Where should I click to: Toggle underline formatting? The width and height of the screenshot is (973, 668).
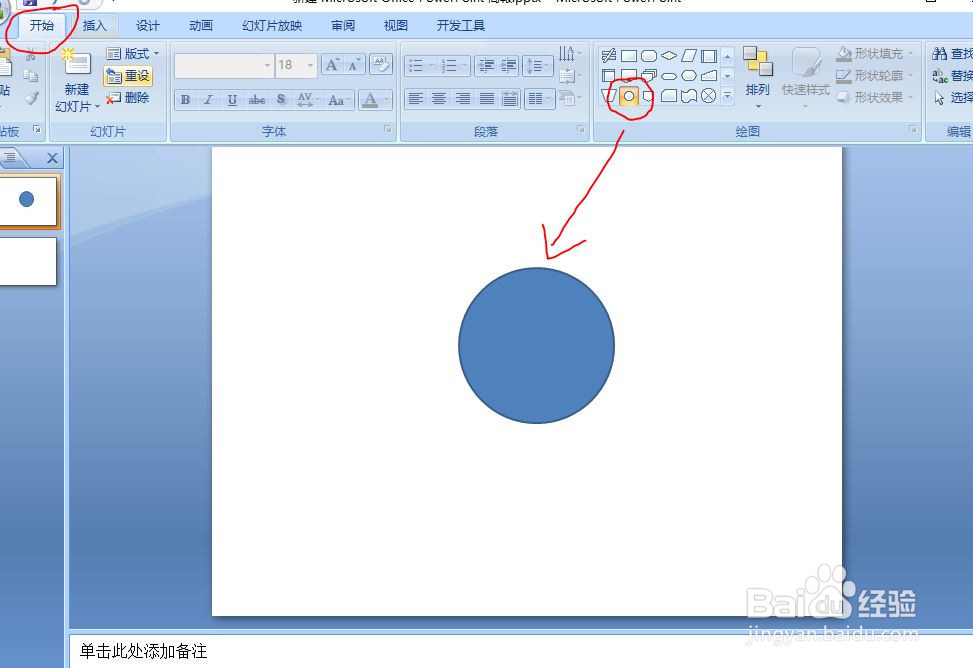click(x=232, y=99)
